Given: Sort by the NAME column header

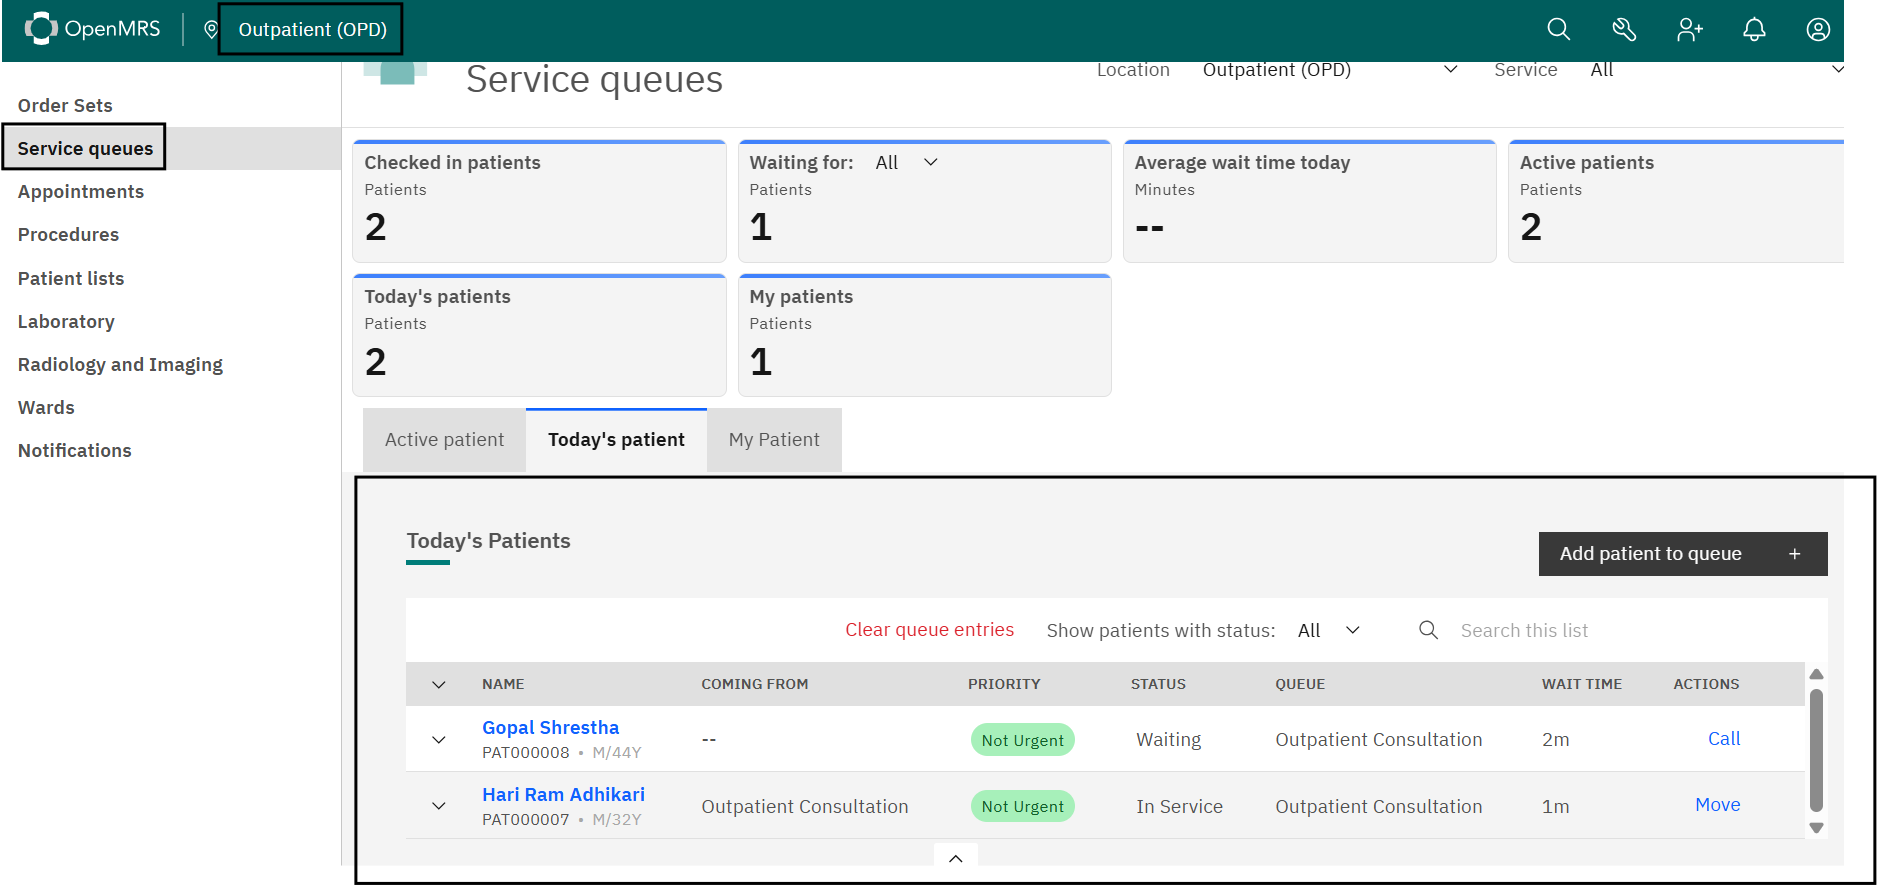Looking at the screenshot, I should pos(503,684).
